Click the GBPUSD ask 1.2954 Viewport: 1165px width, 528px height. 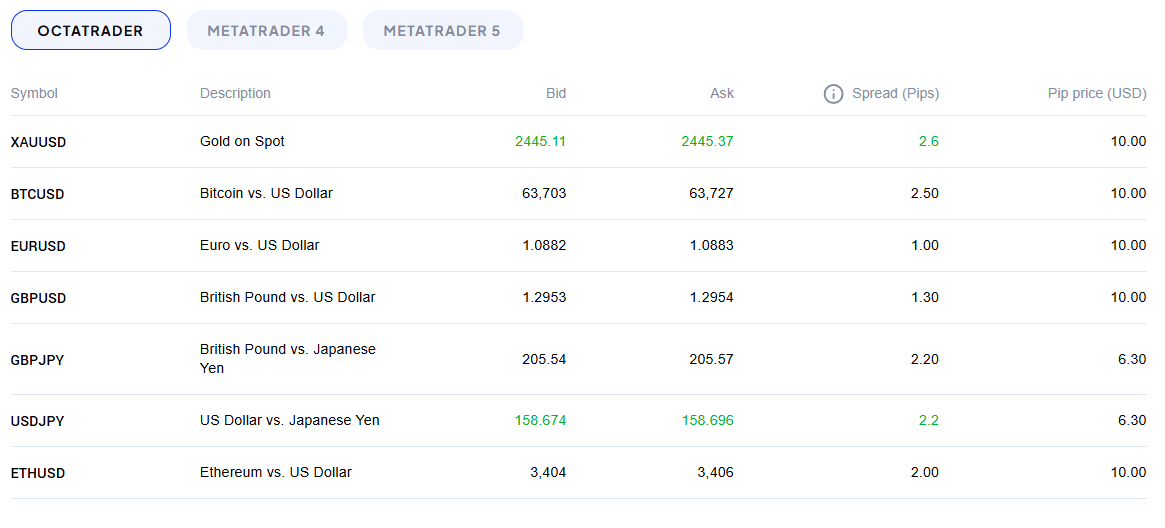click(712, 297)
